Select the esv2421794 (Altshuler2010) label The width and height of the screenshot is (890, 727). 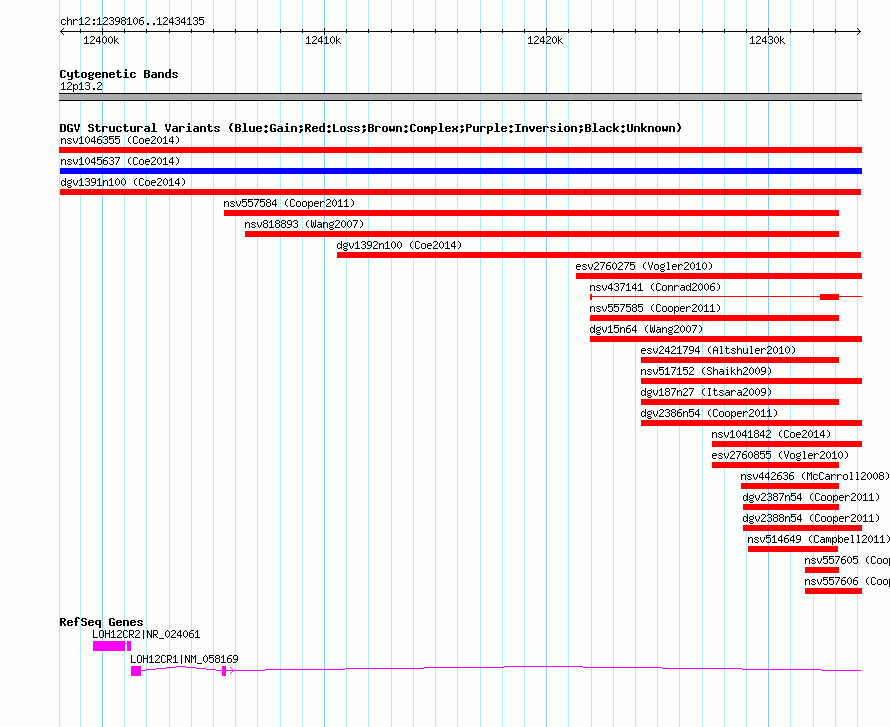click(718, 350)
